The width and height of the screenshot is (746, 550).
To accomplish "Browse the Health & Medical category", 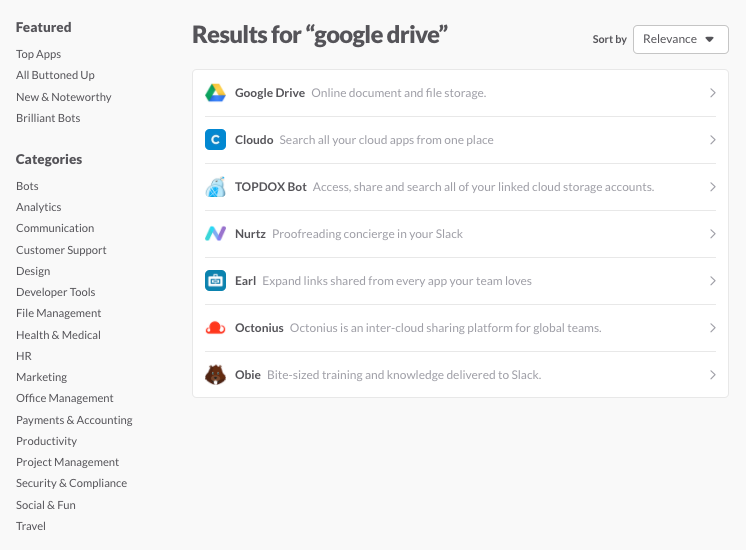I will 59,335.
